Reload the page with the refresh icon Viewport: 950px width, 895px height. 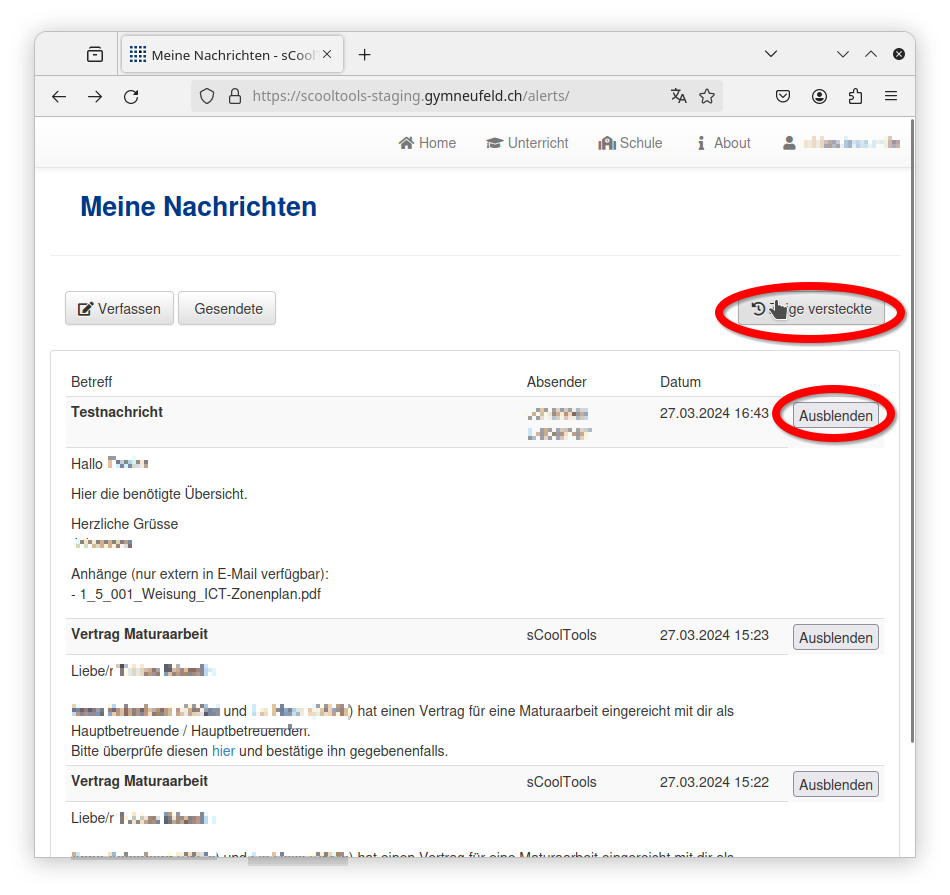coord(131,97)
